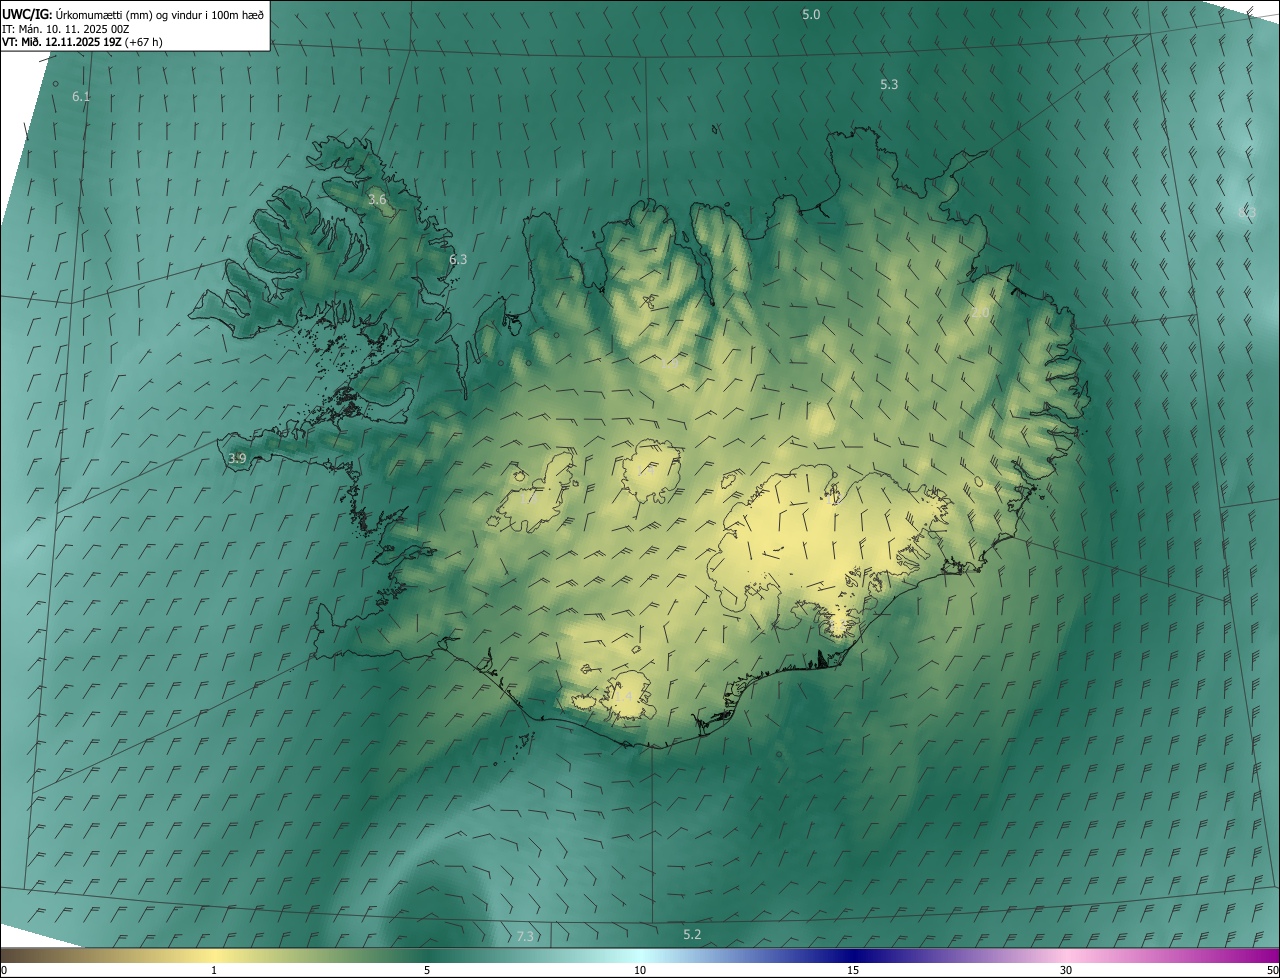Click the colour scale tick labelled 50
This screenshot has width=1280, height=978.
pos(1271,970)
